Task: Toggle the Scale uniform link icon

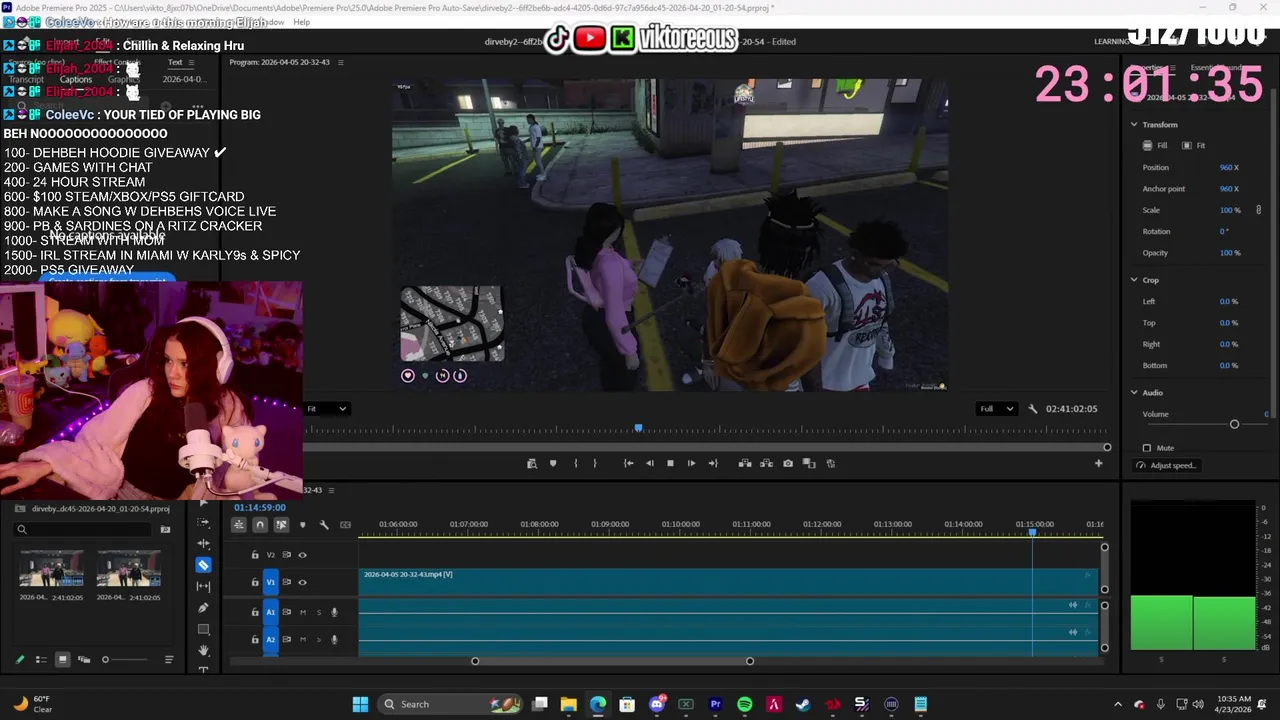Action: pyautogui.click(x=1258, y=210)
